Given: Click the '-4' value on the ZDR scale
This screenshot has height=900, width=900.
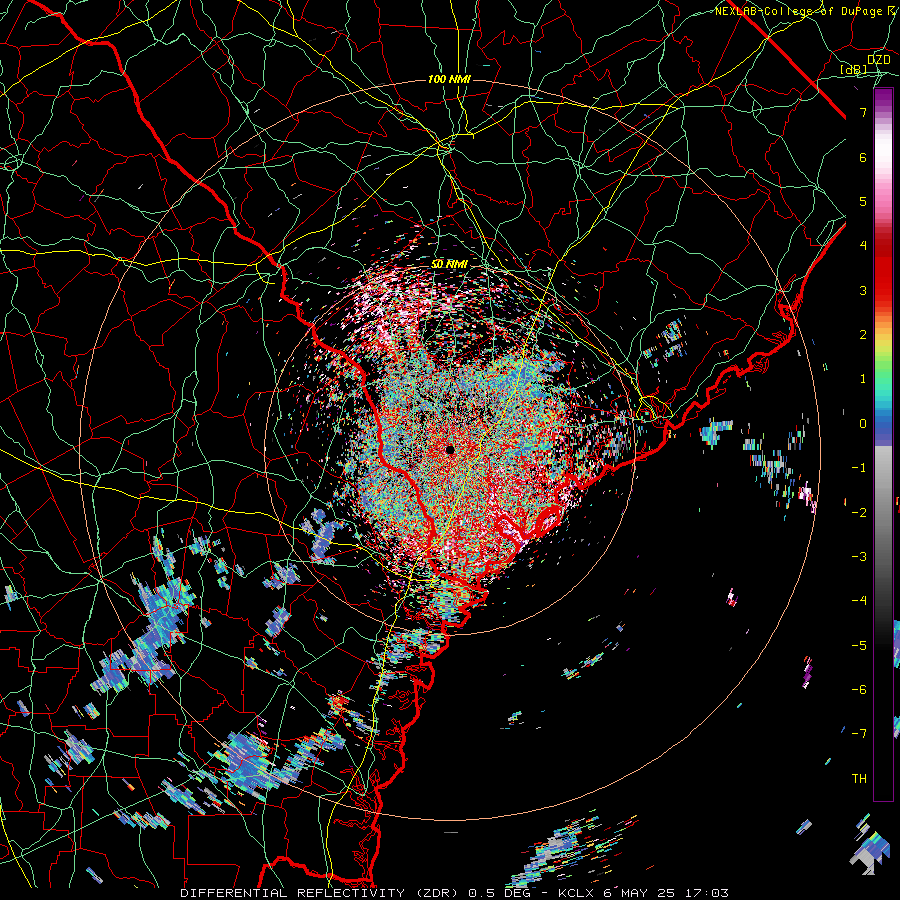Looking at the screenshot, I should tap(859, 600).
